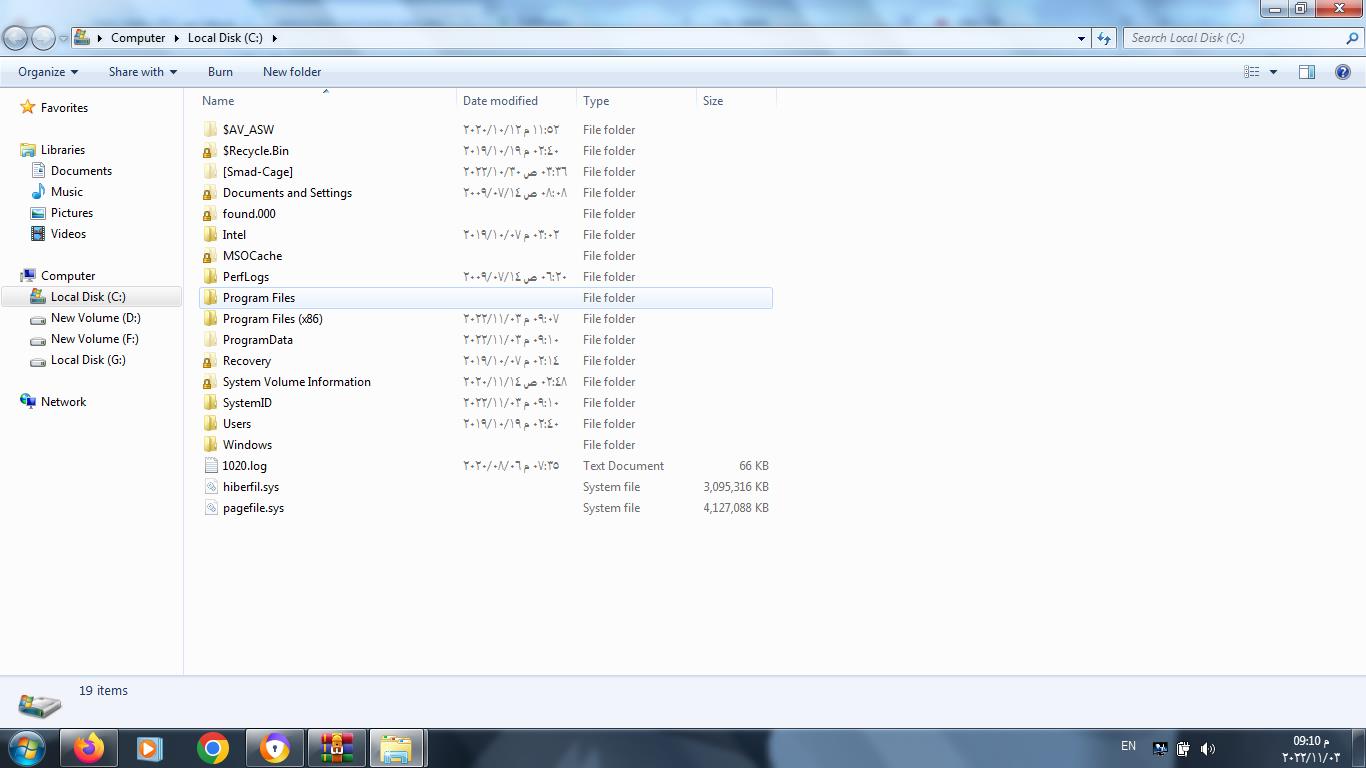Viewport: 1366px width, 768px height.
Task: Open the change view dropdown arrow
Action: pyautogui.click(x=1273, y=72)
